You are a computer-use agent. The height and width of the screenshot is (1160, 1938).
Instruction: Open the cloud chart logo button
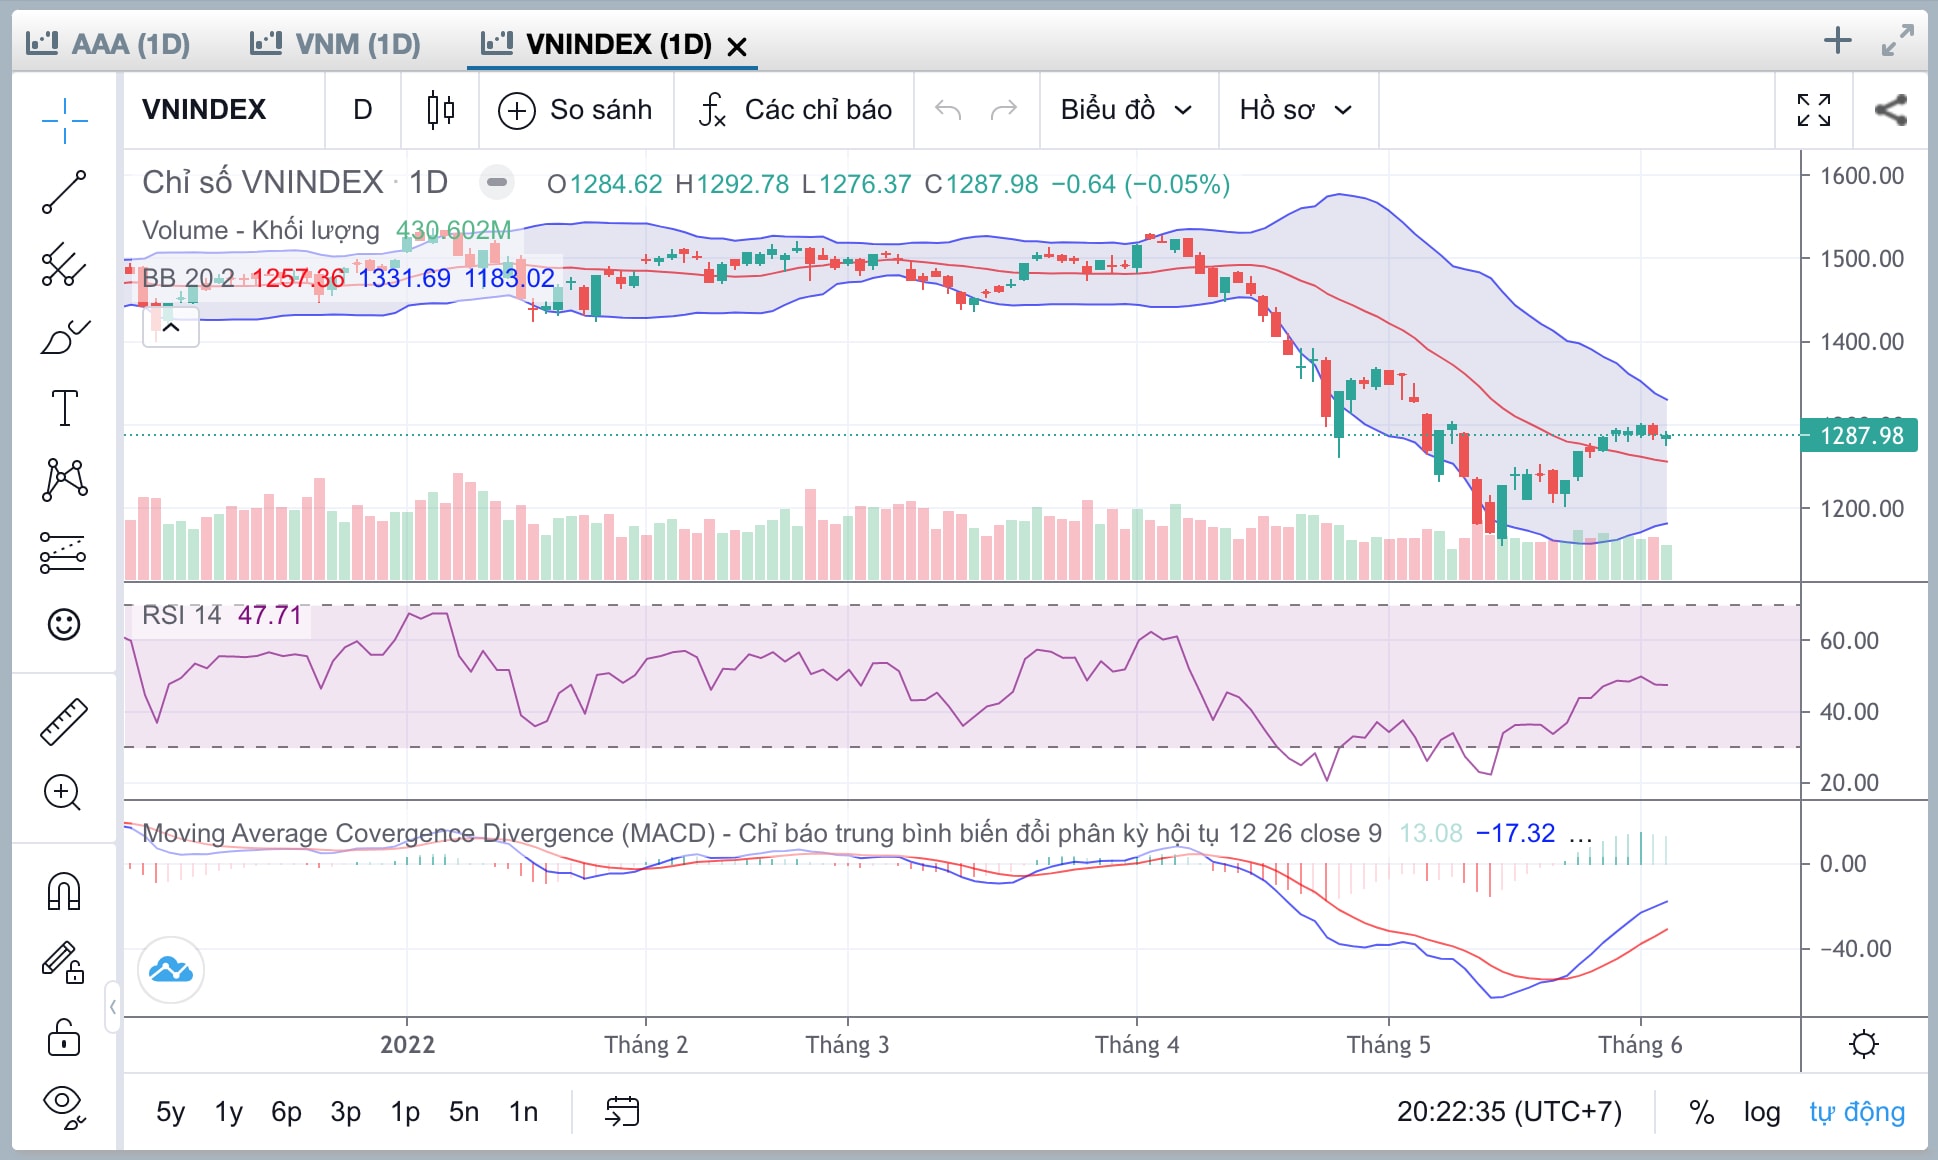tap(171, 970)
